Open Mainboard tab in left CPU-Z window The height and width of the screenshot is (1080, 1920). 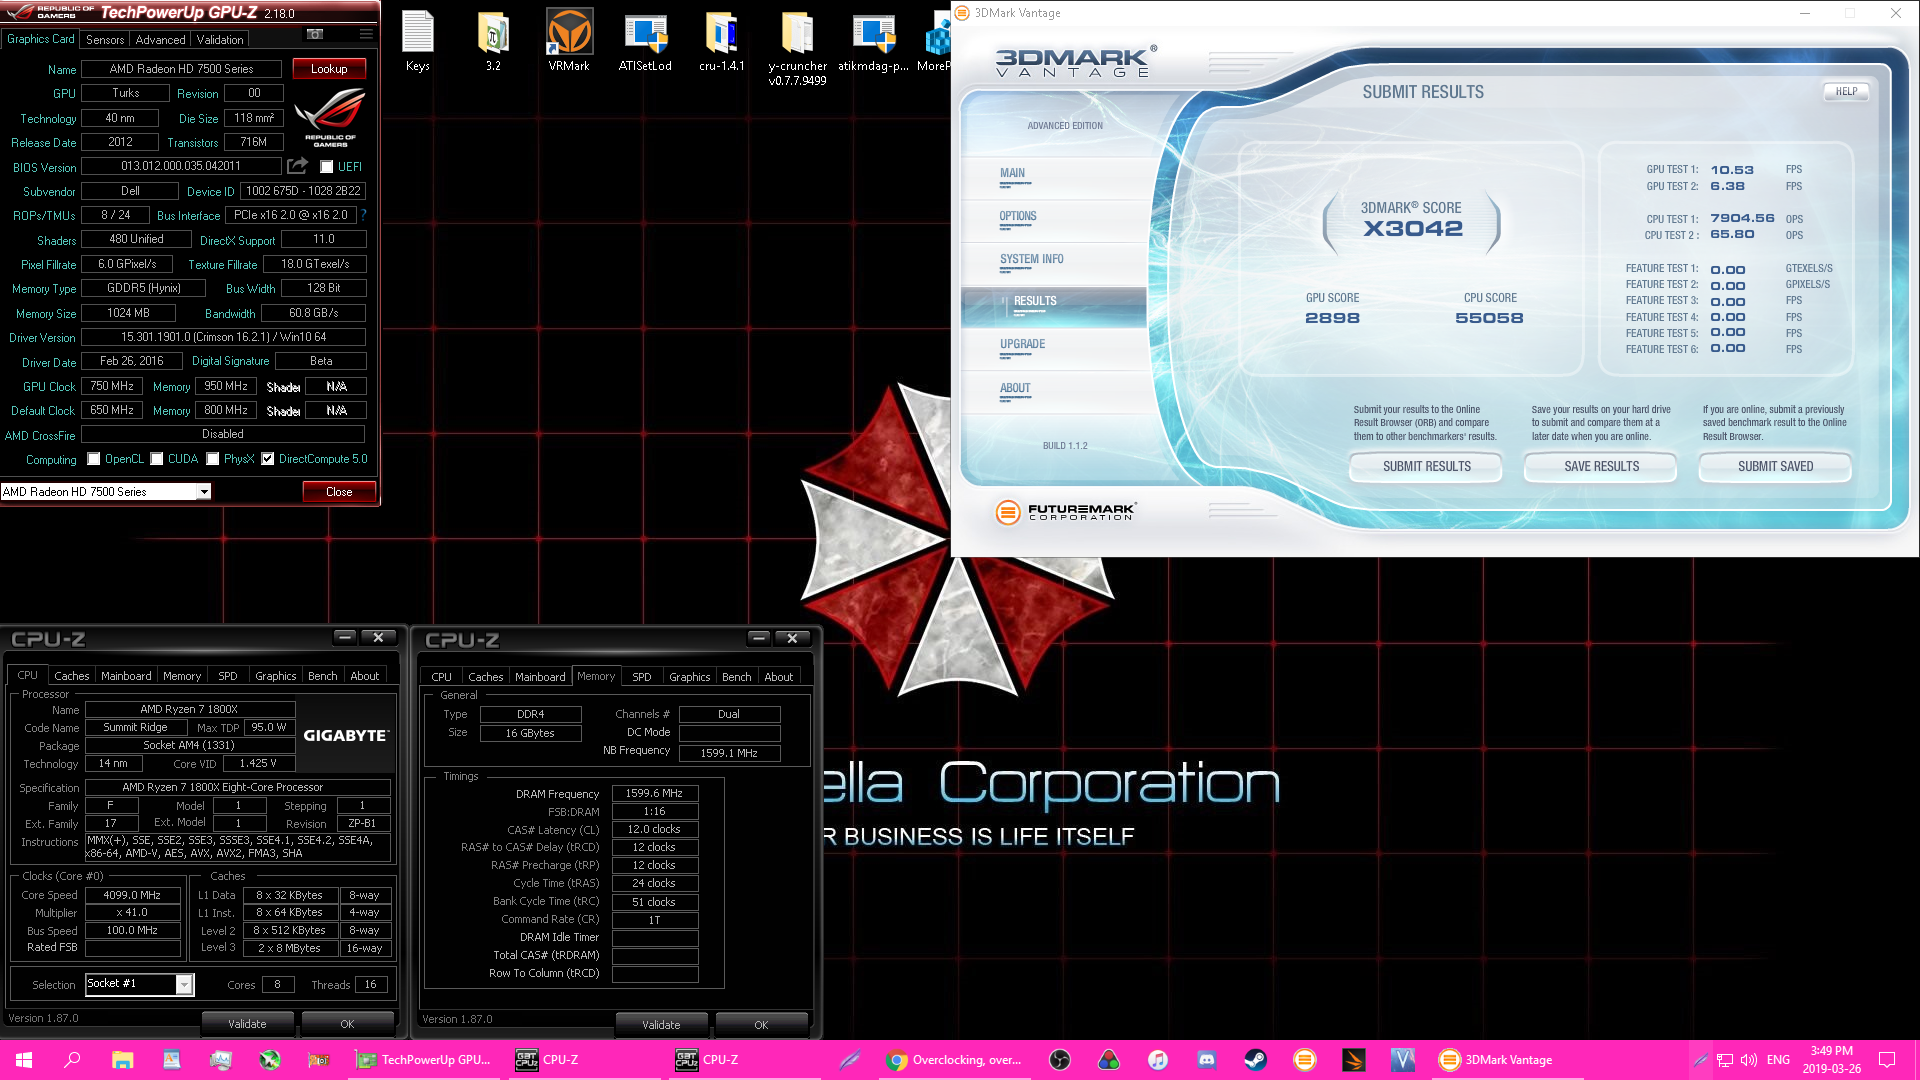pos(126,676)
